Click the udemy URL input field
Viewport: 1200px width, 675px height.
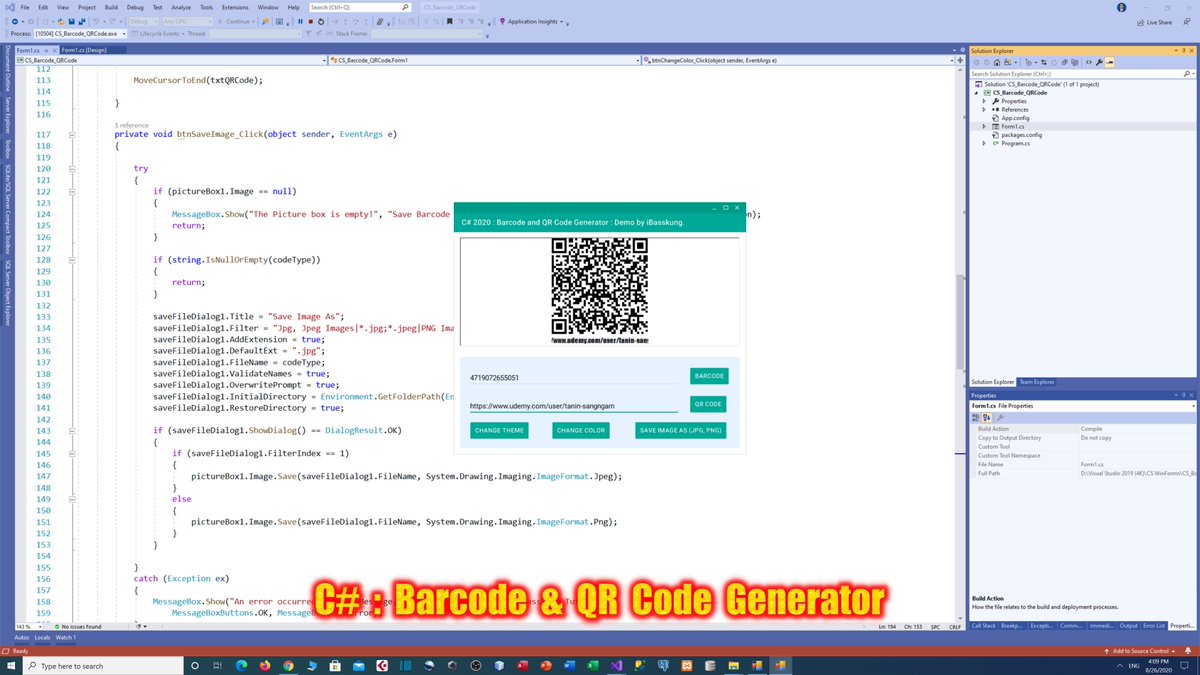coord(573,405)
